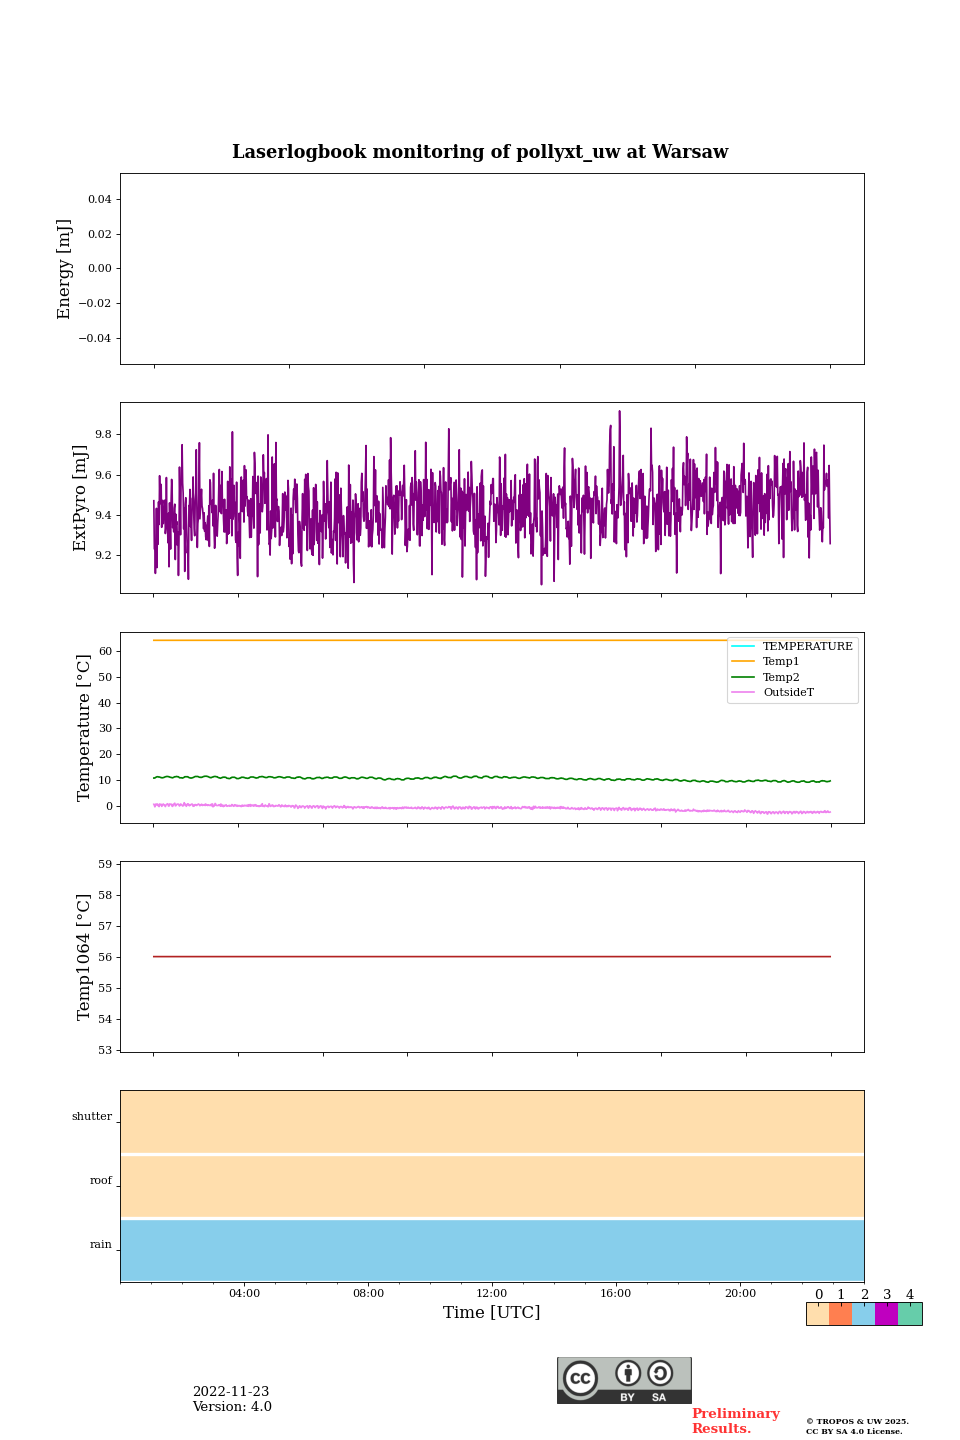This screenshot has height=1440, width=960.
Task: Click the Temp2 legend entry
Action: pyautogui.click(x=766, y=677)
